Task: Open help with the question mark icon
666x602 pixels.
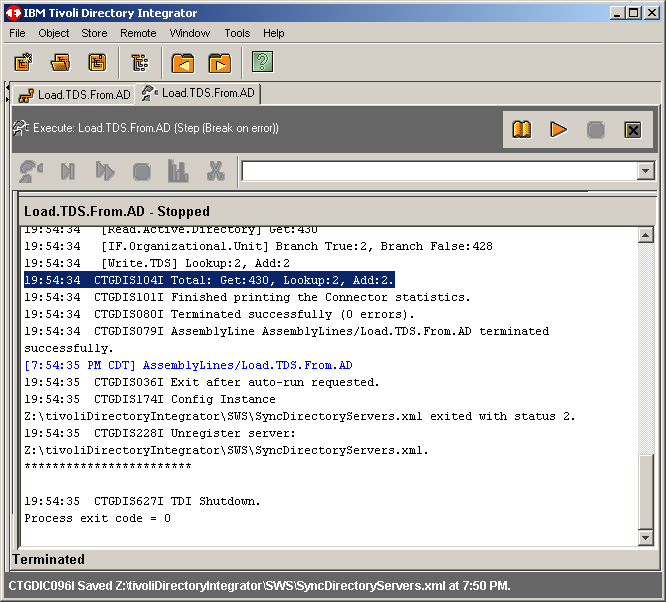Action: [262, 63]
